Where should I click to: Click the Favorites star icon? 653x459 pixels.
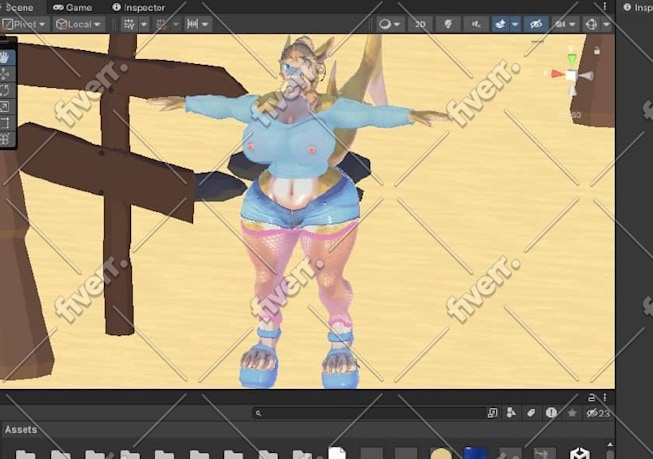pos(572,413)
